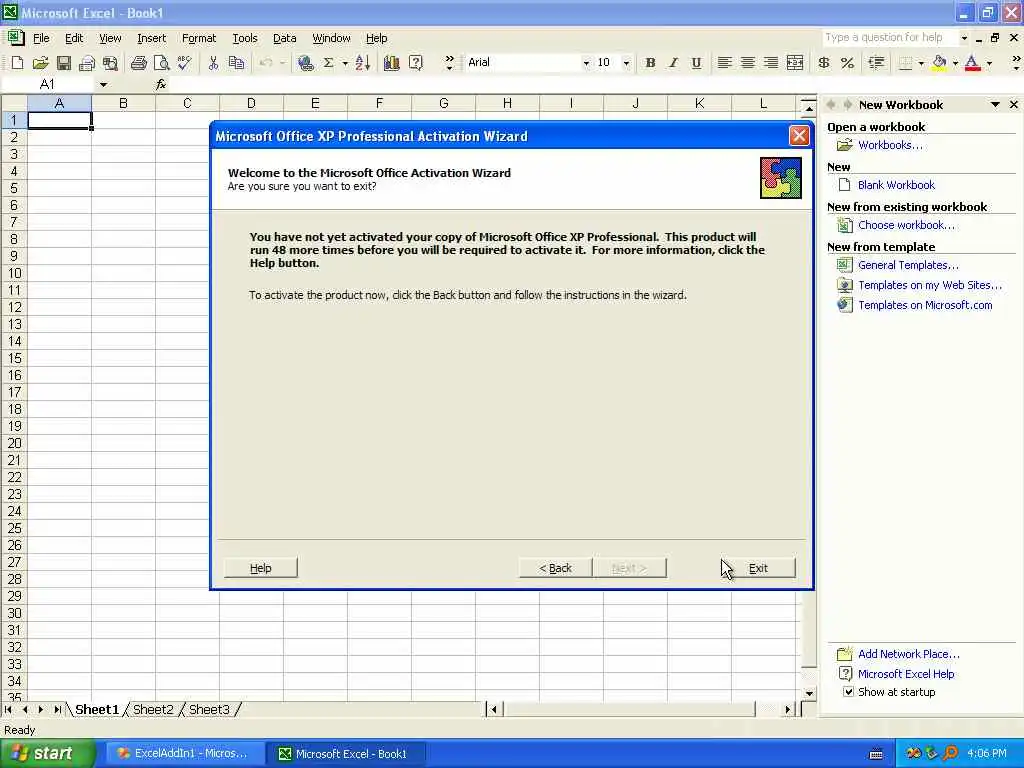Open the Font size dropdown
1024x768 pixels.
pos(626,63)
